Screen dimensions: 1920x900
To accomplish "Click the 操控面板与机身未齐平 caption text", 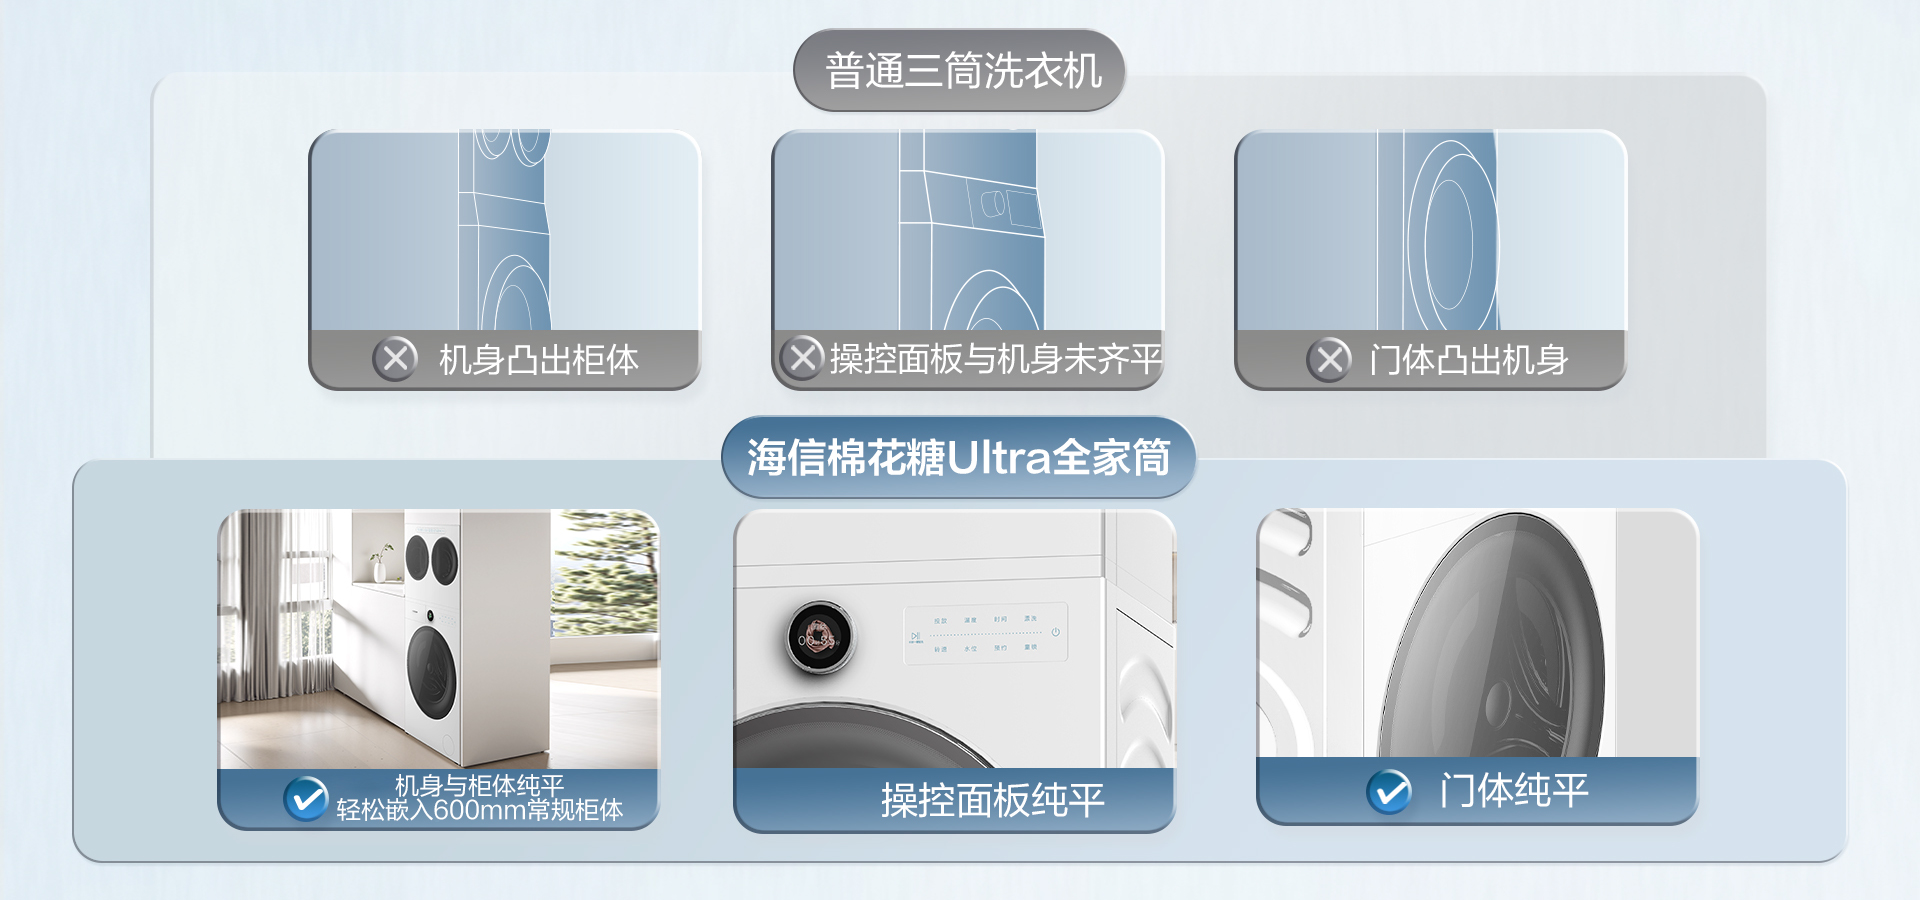I will pyautogui.click(x=996, y=359).
